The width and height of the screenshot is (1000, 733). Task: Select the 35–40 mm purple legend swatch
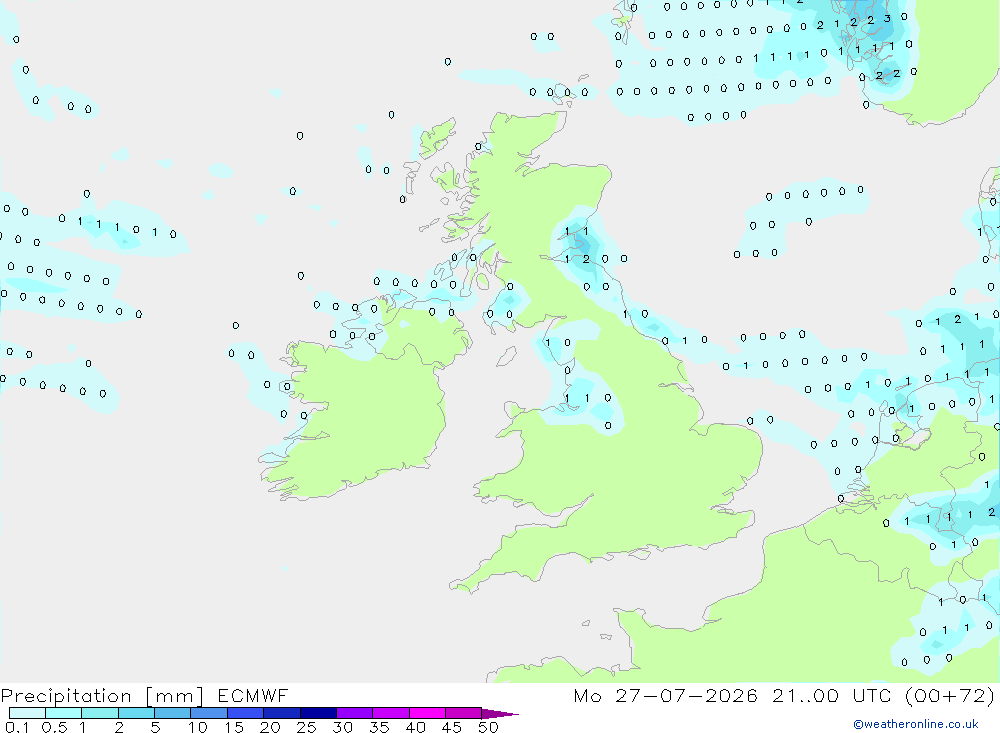tap(390, 713)
